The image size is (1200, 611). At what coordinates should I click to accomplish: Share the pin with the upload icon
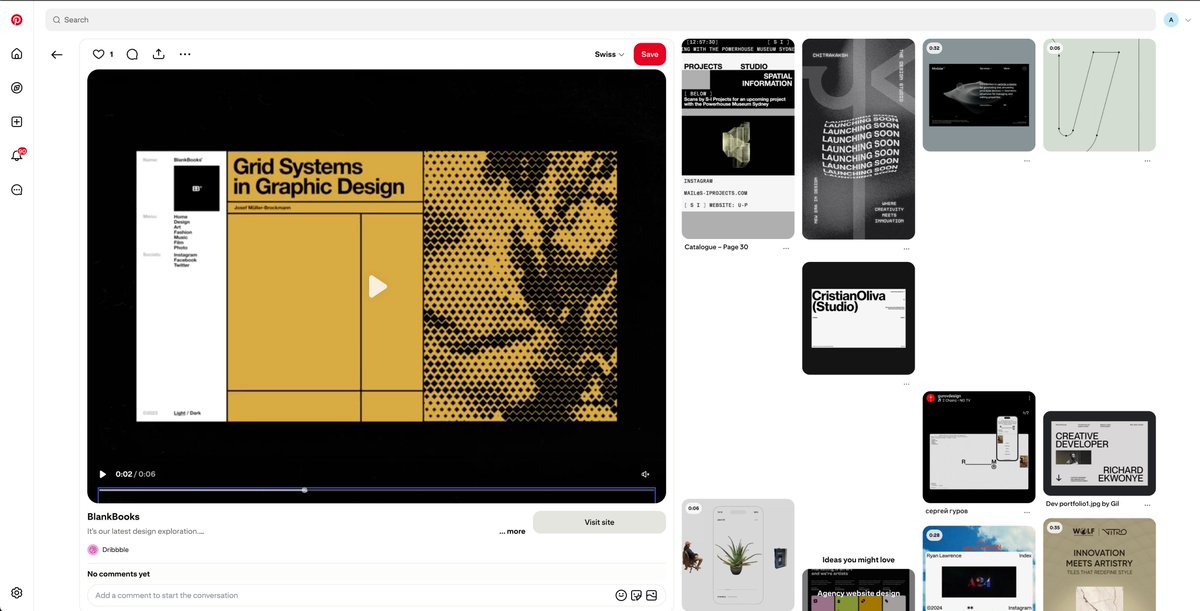pyautogui.click(x=159, y=54)
